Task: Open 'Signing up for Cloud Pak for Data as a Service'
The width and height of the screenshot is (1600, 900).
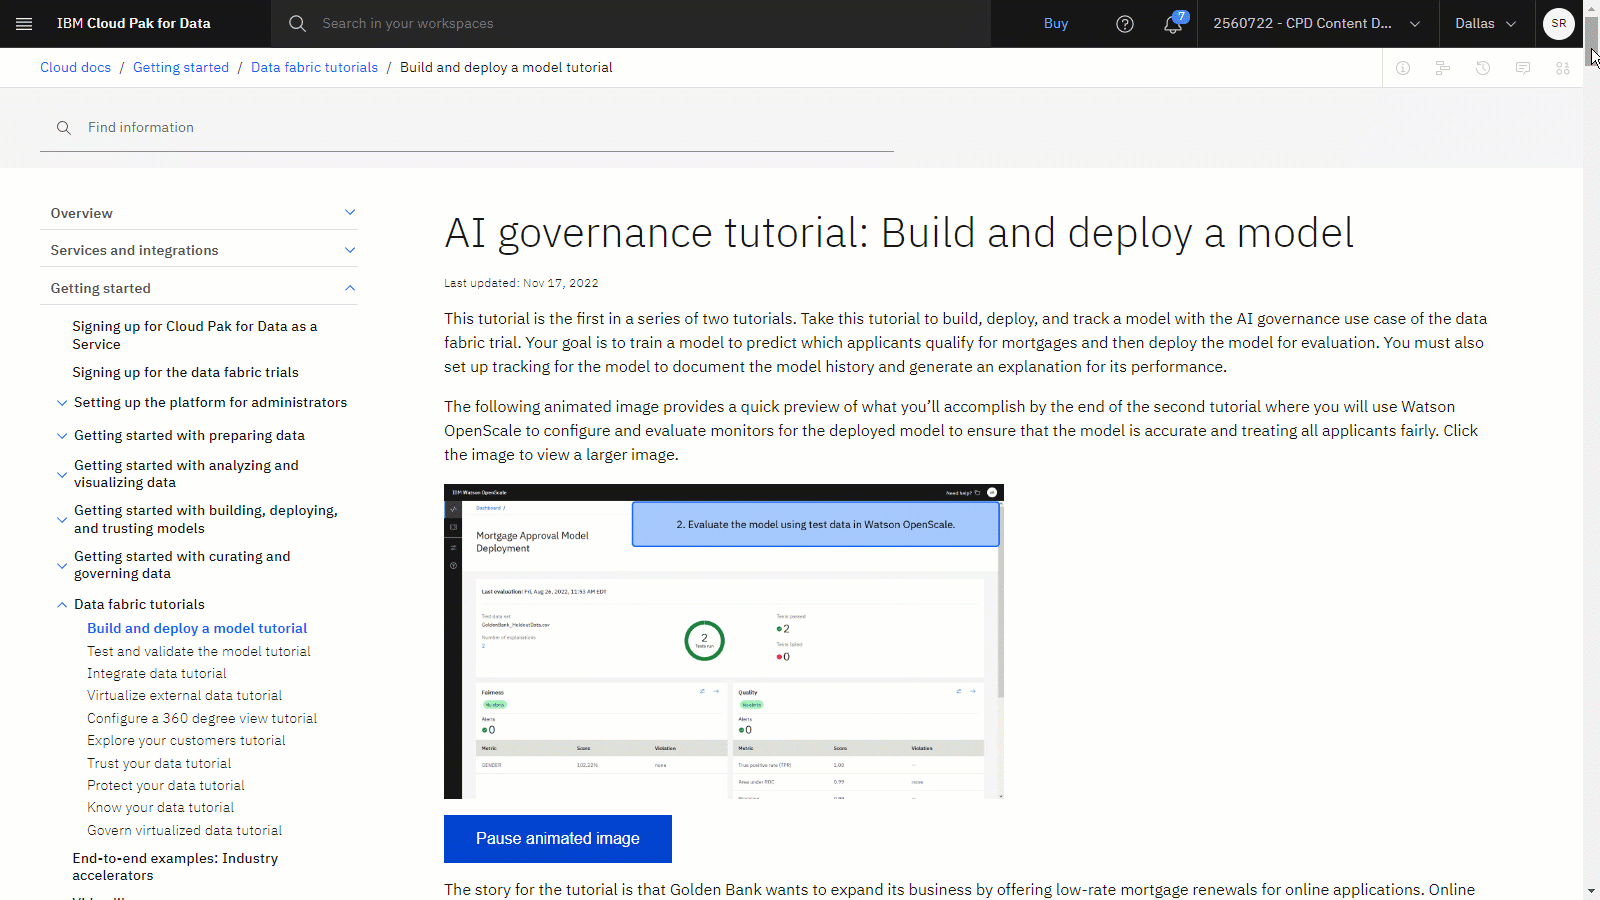Action: [195, 335]
